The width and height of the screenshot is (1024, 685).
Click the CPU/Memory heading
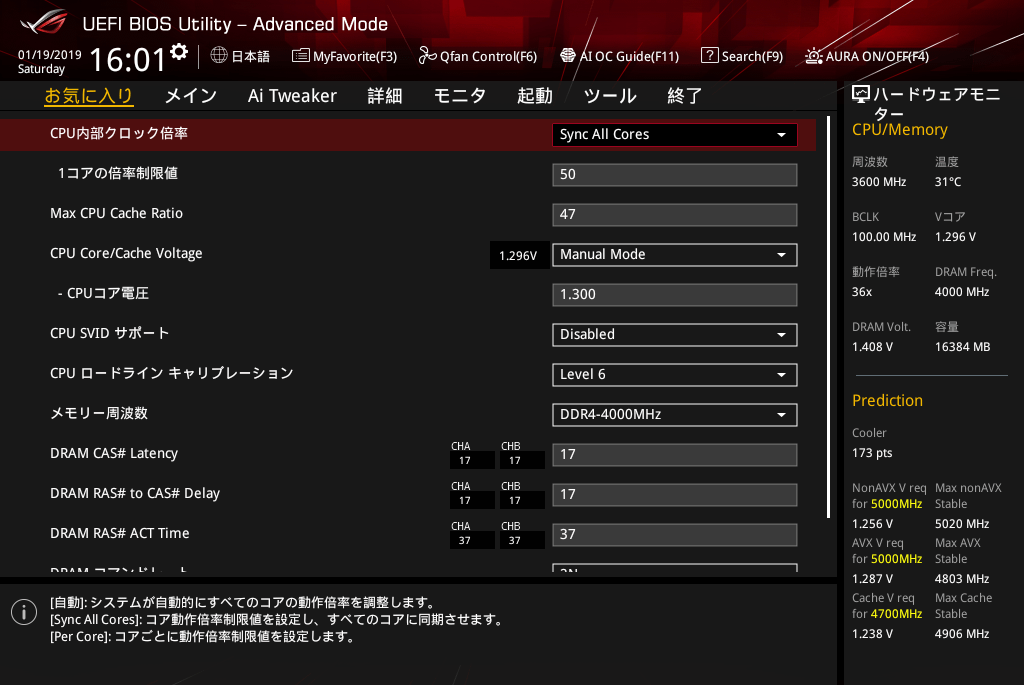click(900, 130)
